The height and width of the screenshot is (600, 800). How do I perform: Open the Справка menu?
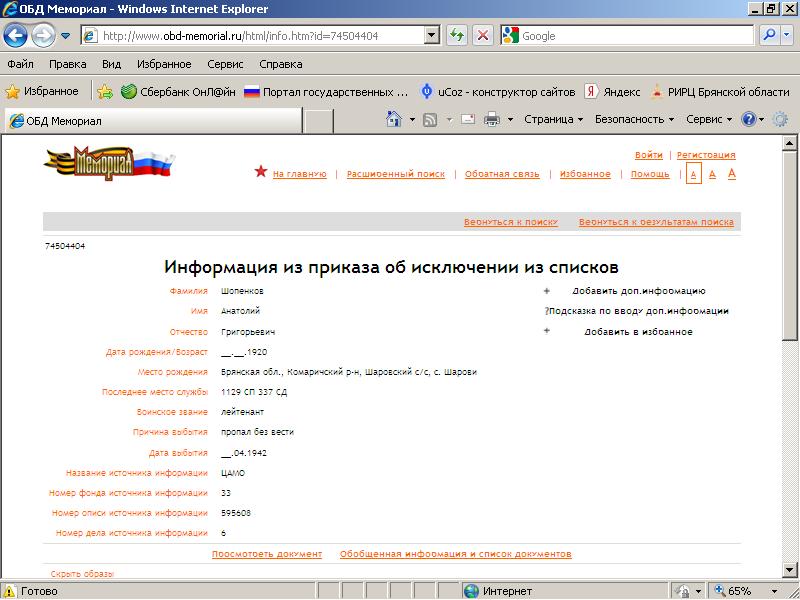click(280, 64)
